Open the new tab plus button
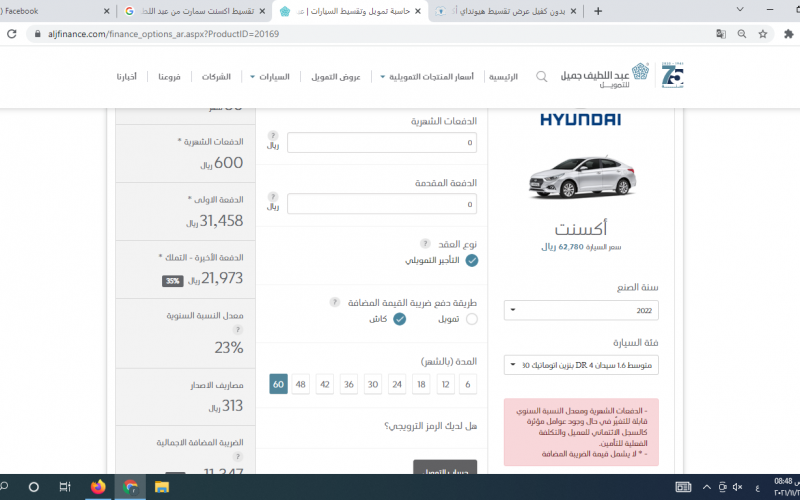800x500 pixels. [x=598, y=11]
